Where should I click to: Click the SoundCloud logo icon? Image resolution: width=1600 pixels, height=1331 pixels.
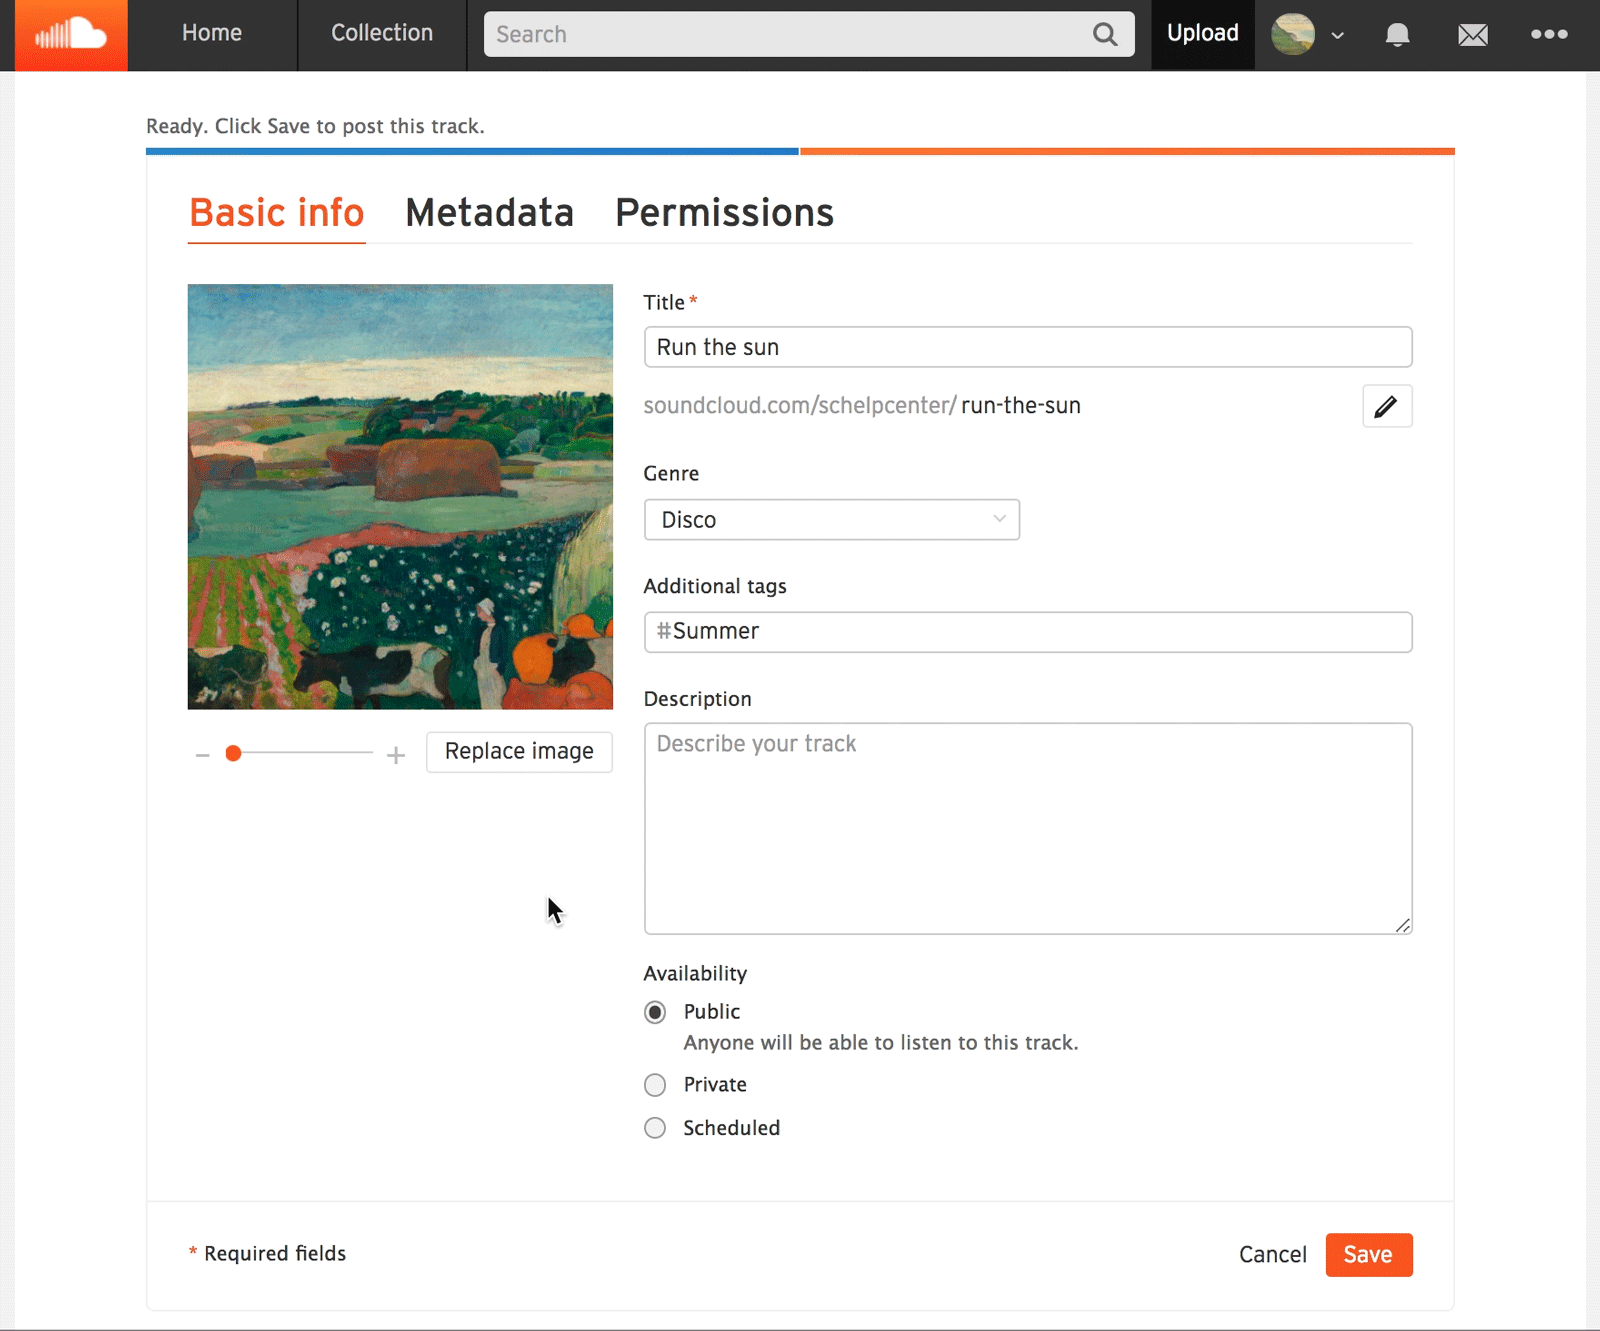click(x=71, y=35)
